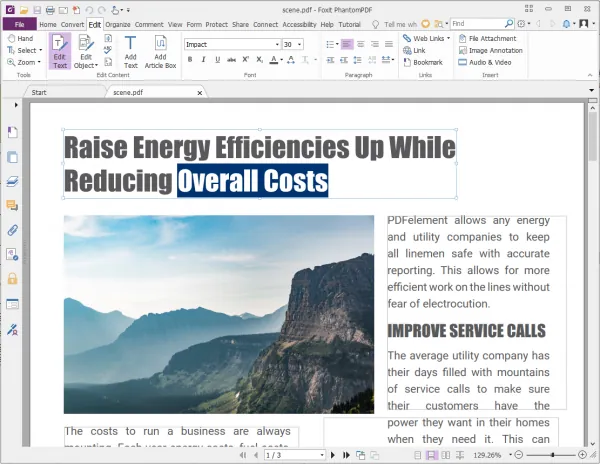Toggle Italic formatting

tap(204, 60)
